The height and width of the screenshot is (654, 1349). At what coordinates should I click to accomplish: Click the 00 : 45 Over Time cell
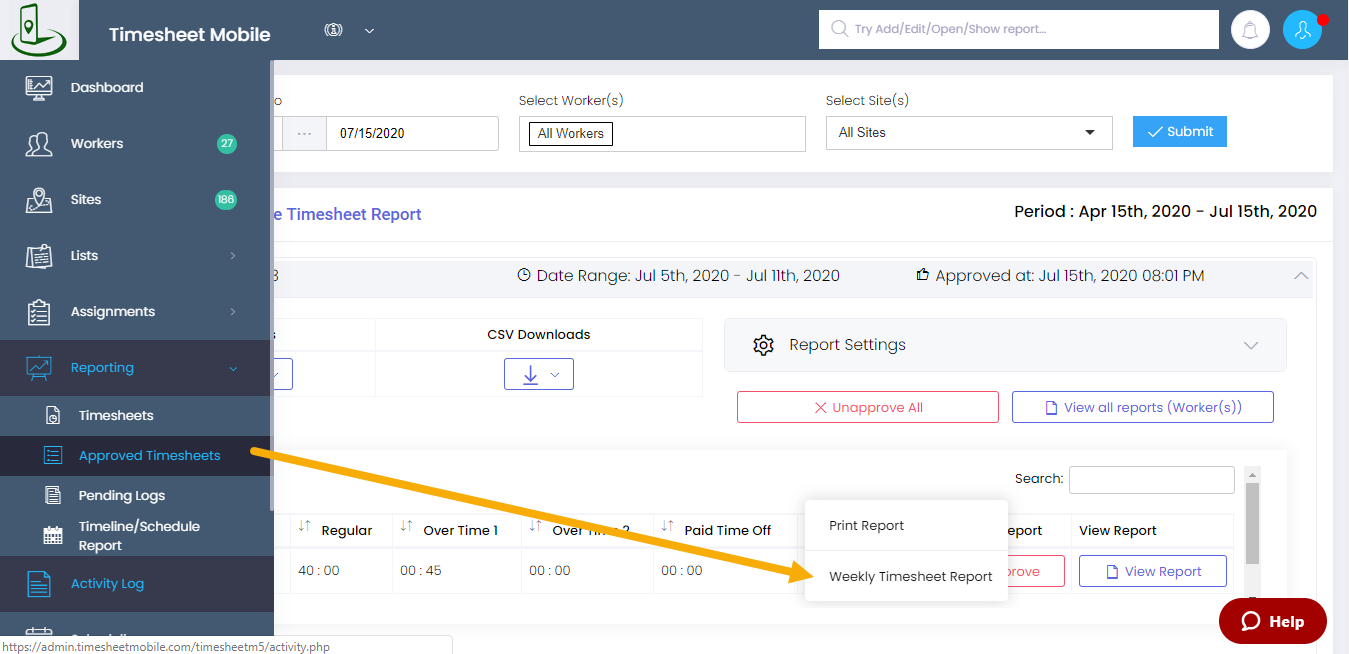tap(421, 571)
